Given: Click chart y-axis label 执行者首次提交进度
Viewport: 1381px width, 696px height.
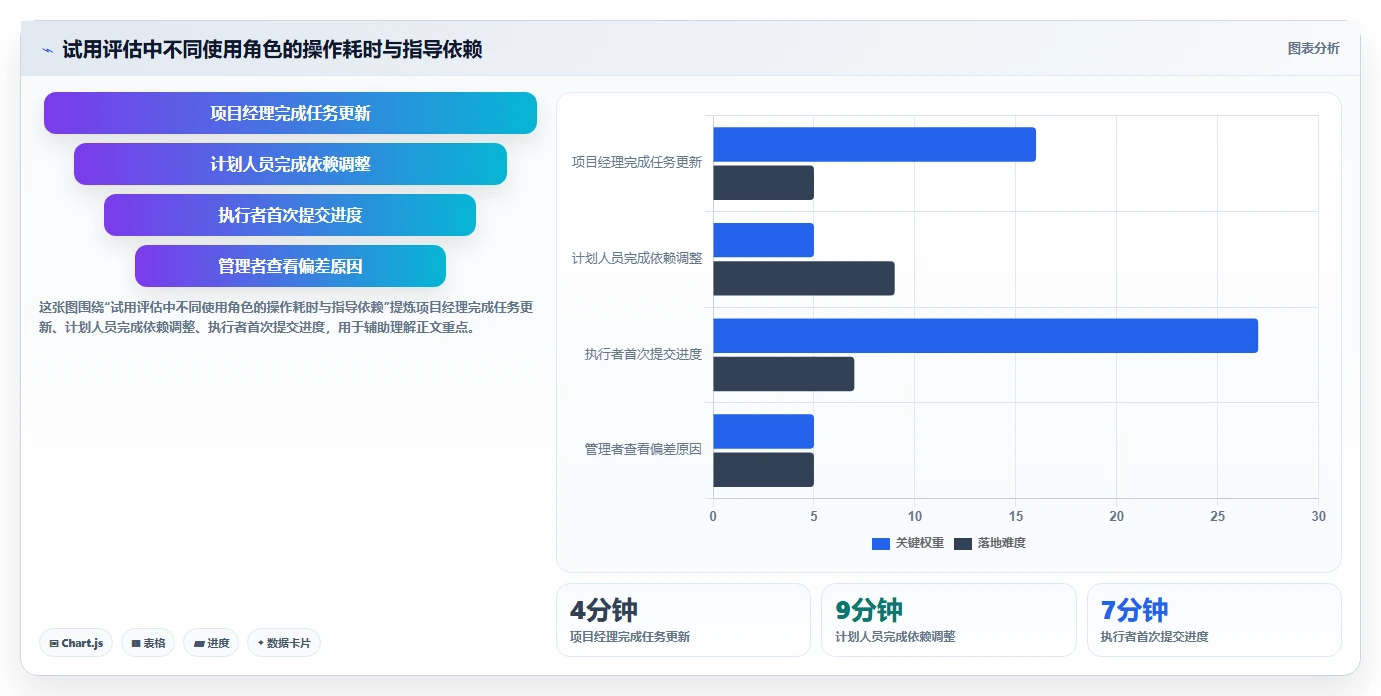Looking at the screenshot, I should [x=644, y=354].
